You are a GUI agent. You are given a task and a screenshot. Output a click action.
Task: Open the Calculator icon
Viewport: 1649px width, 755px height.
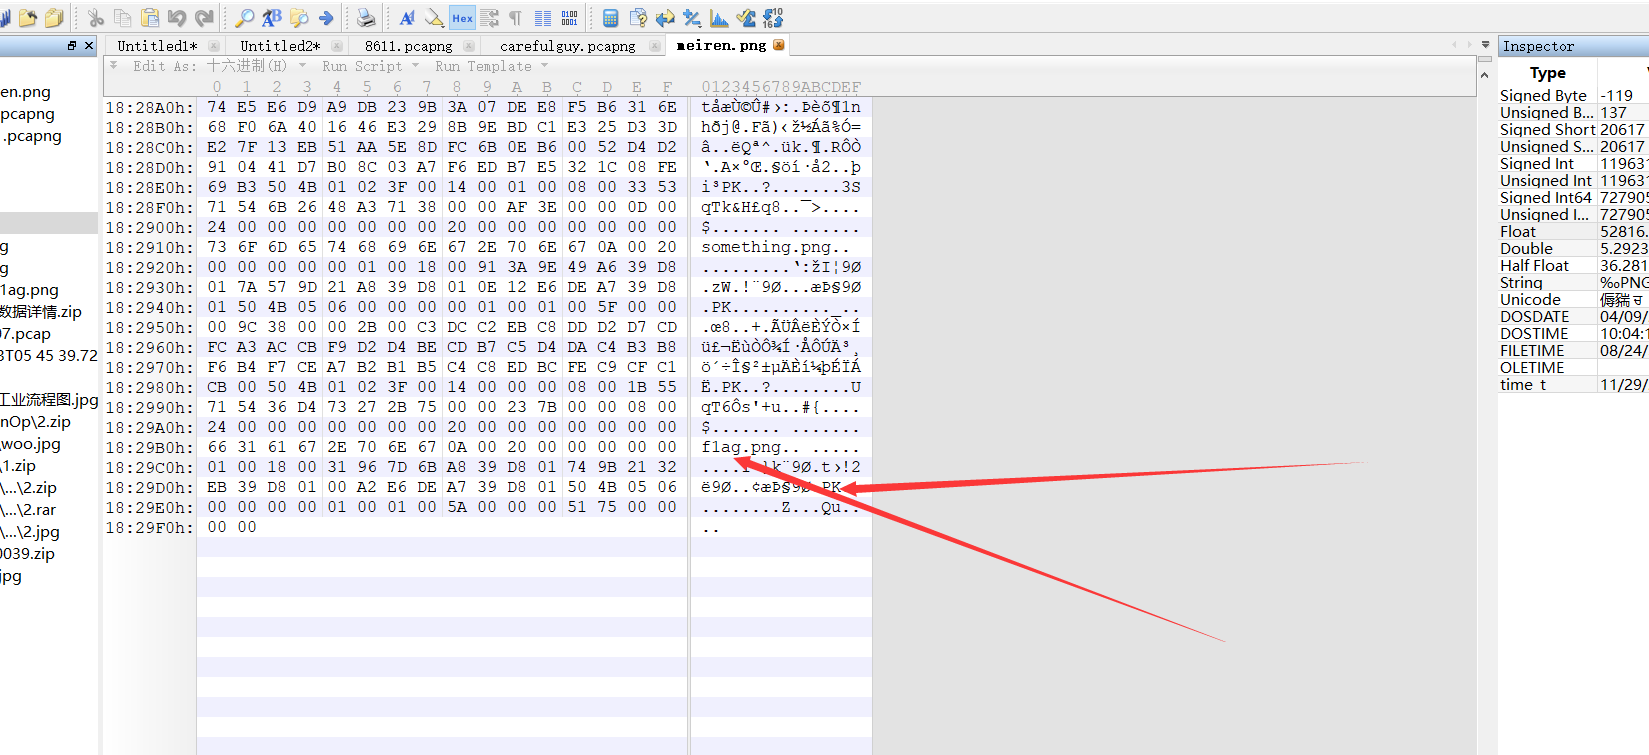coord(610,18)
